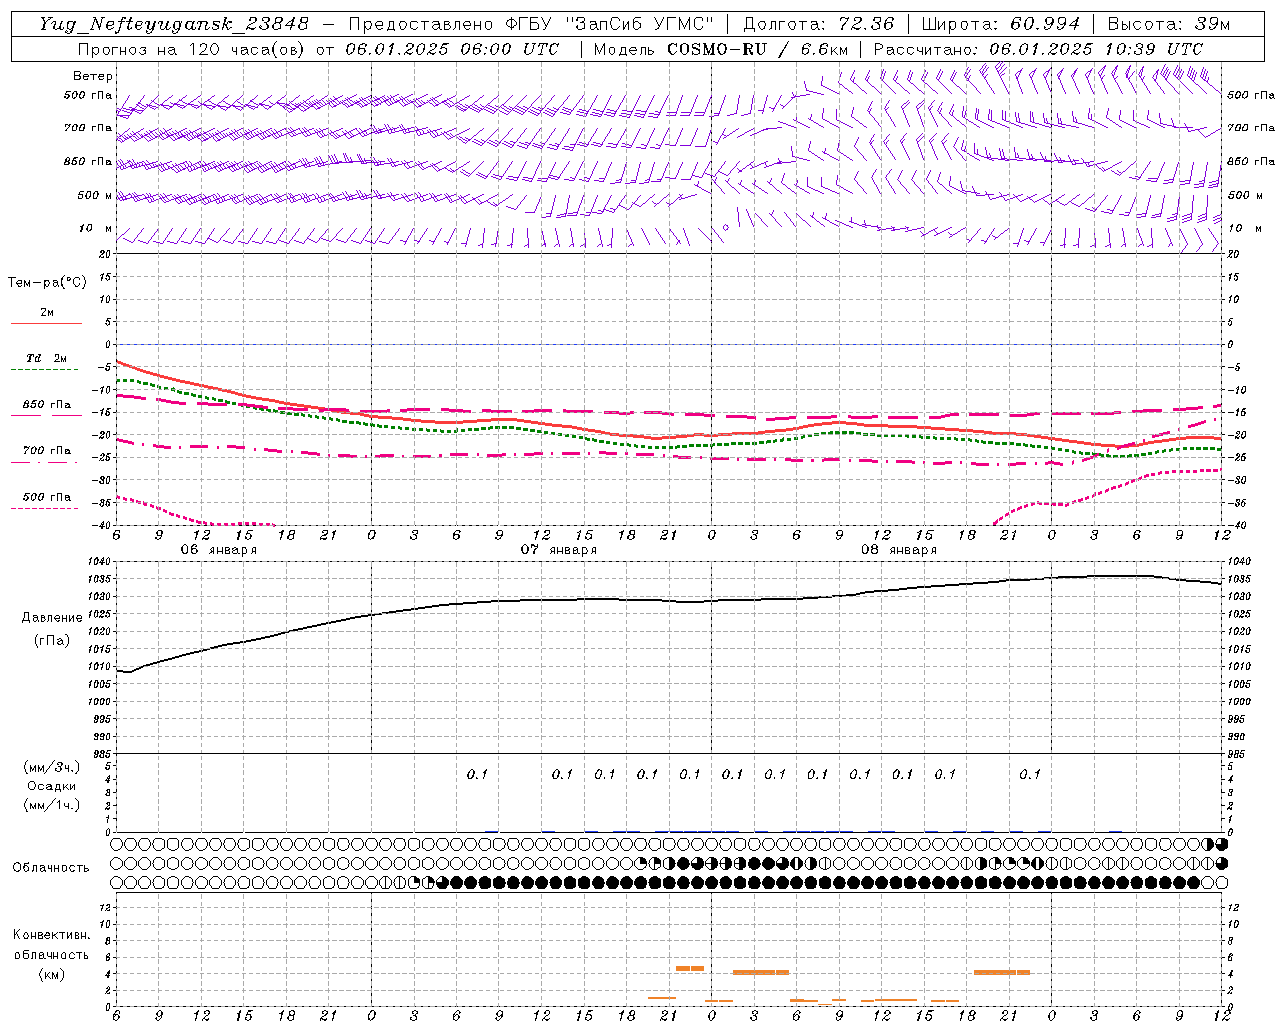Click the 'Td 2м' dew point legend entry
1280x1024 pixels.
pos(46,359)
